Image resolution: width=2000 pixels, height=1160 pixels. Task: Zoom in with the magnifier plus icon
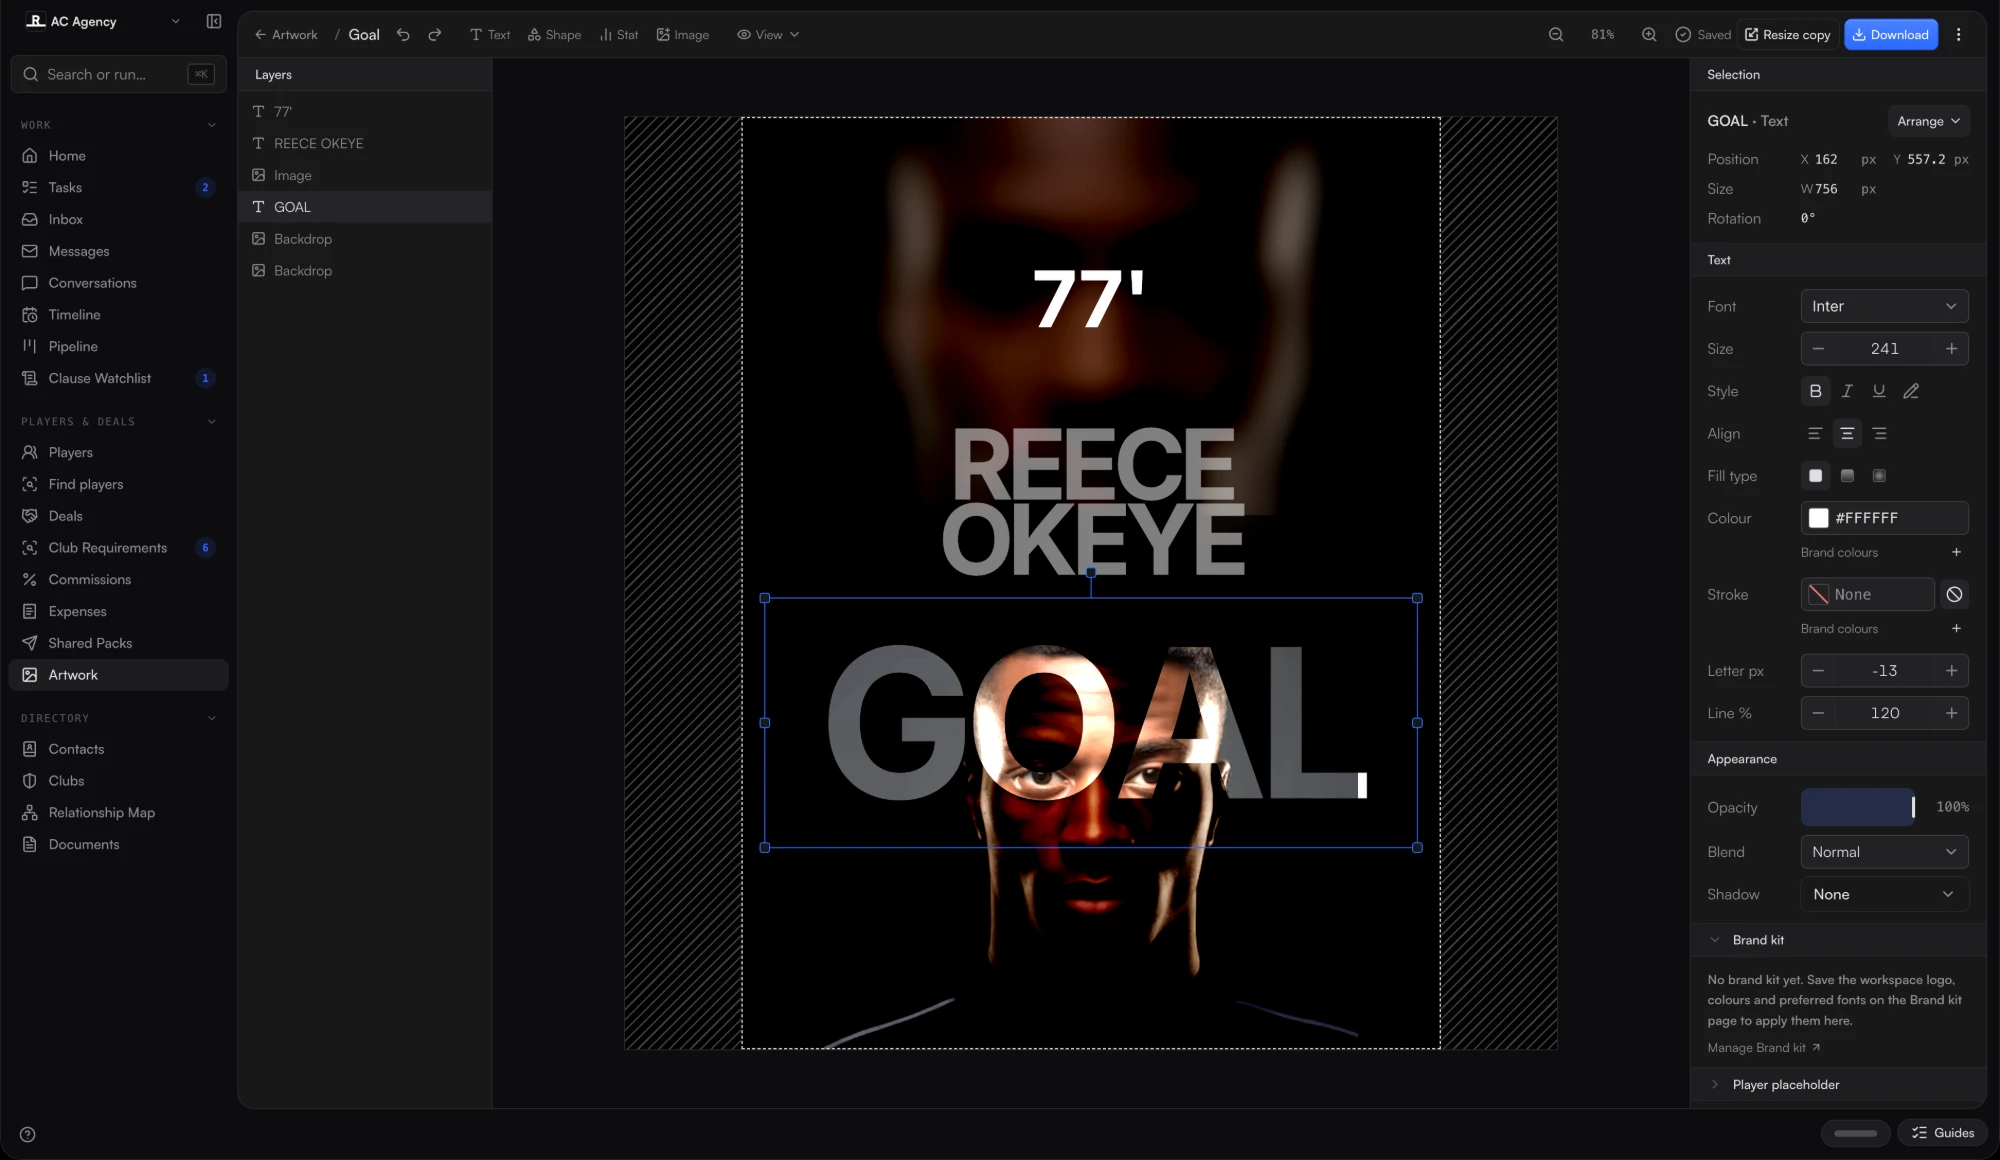click(x=1649, y=34)
